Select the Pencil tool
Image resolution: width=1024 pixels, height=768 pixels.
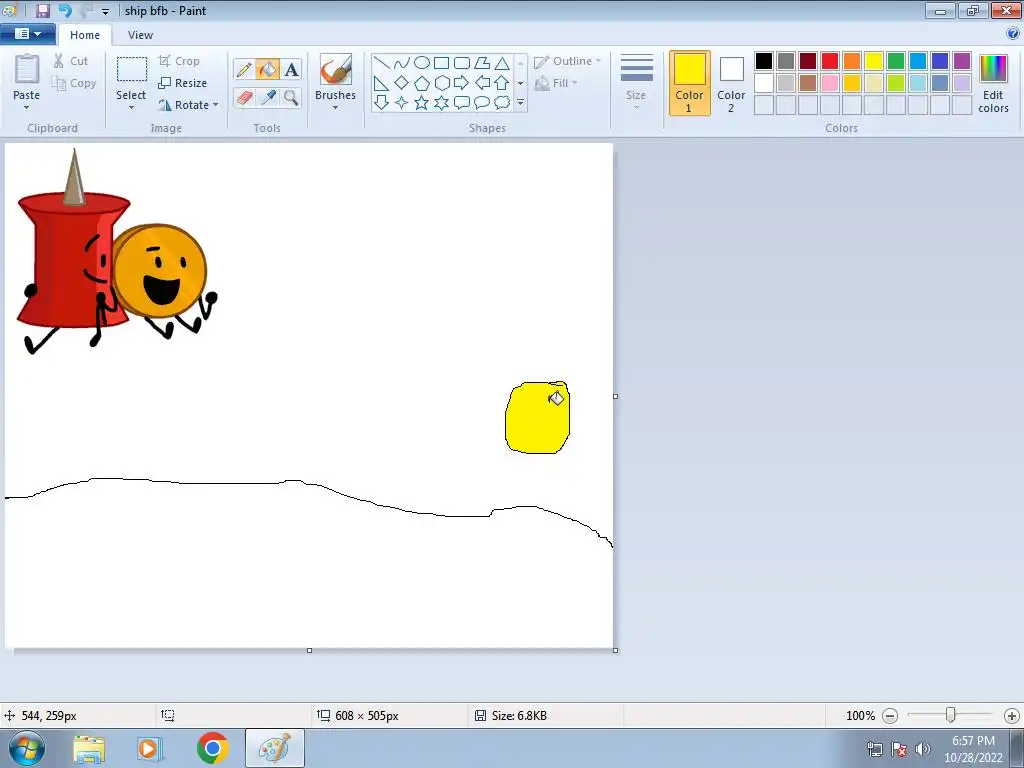click(x=244, y=69)
